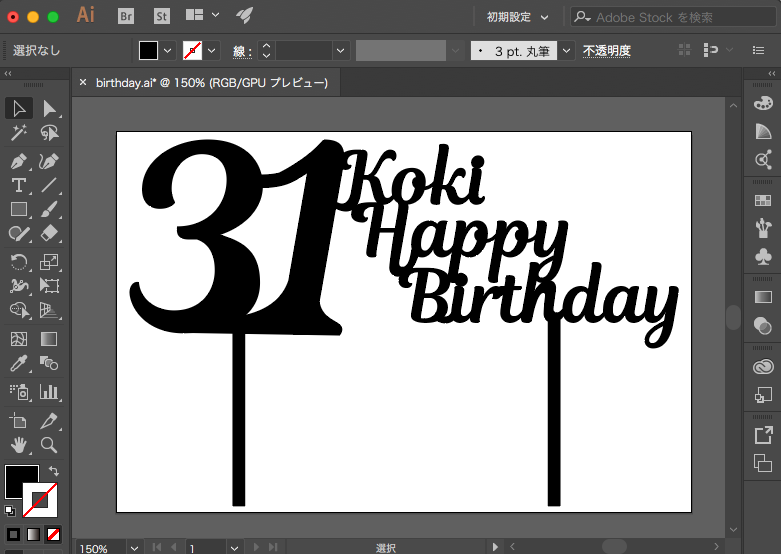Select the Magic Wand tool
Screen dimensions: 781x554
pos(19,133)
